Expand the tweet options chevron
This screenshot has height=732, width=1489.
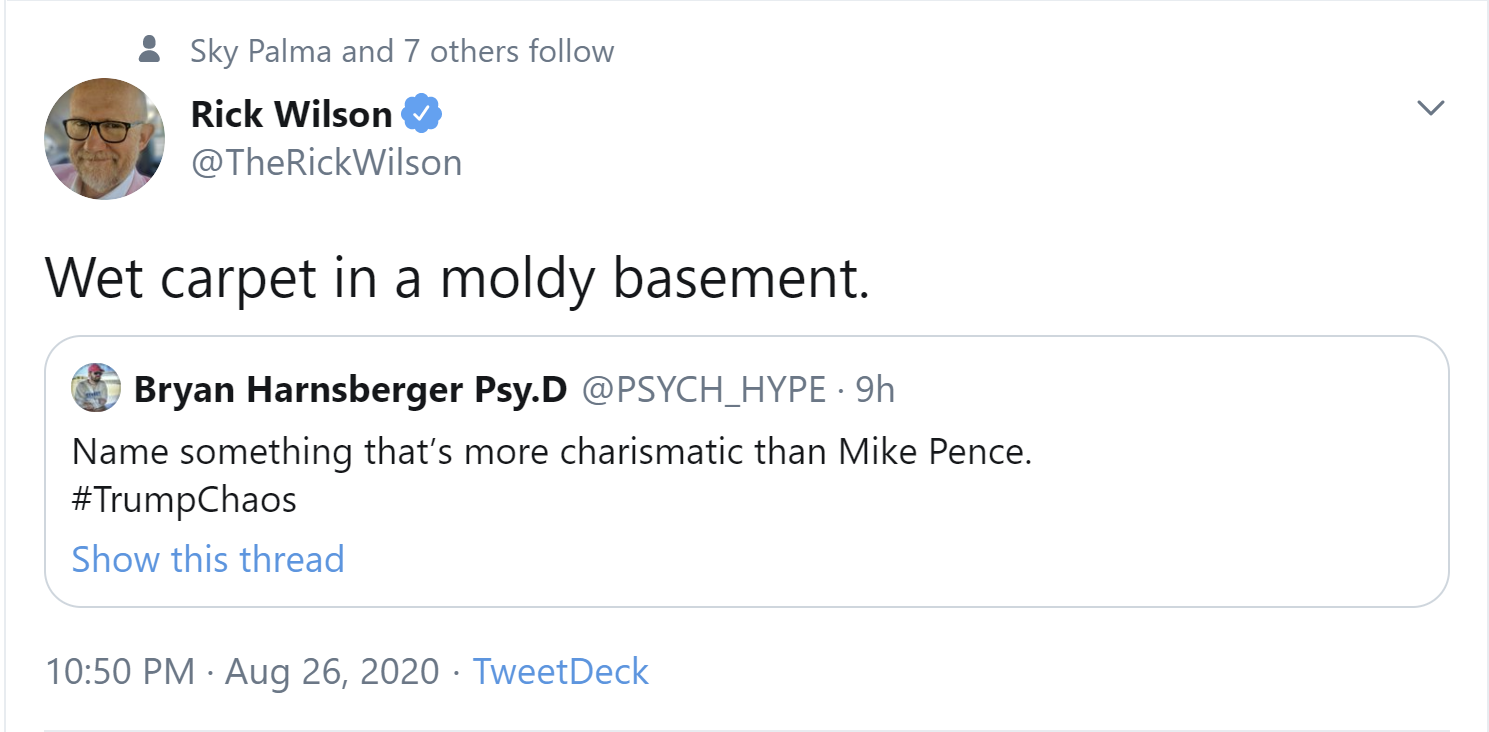(1431, 108)
